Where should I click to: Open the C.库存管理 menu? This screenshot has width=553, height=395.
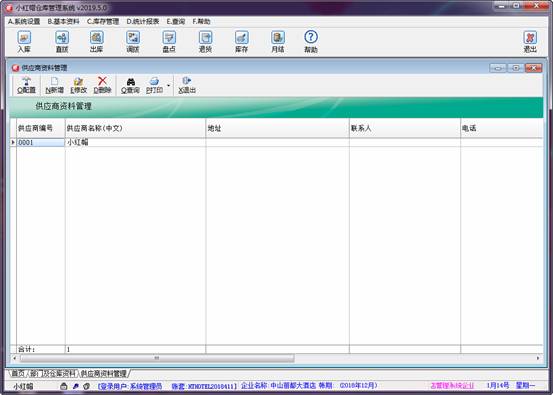click(x=103, y=22)
